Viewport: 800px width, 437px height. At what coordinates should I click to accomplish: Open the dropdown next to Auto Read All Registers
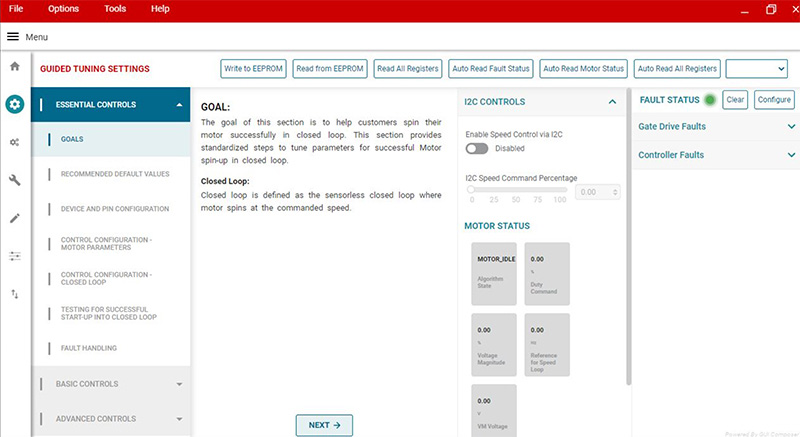pos(756,68)
